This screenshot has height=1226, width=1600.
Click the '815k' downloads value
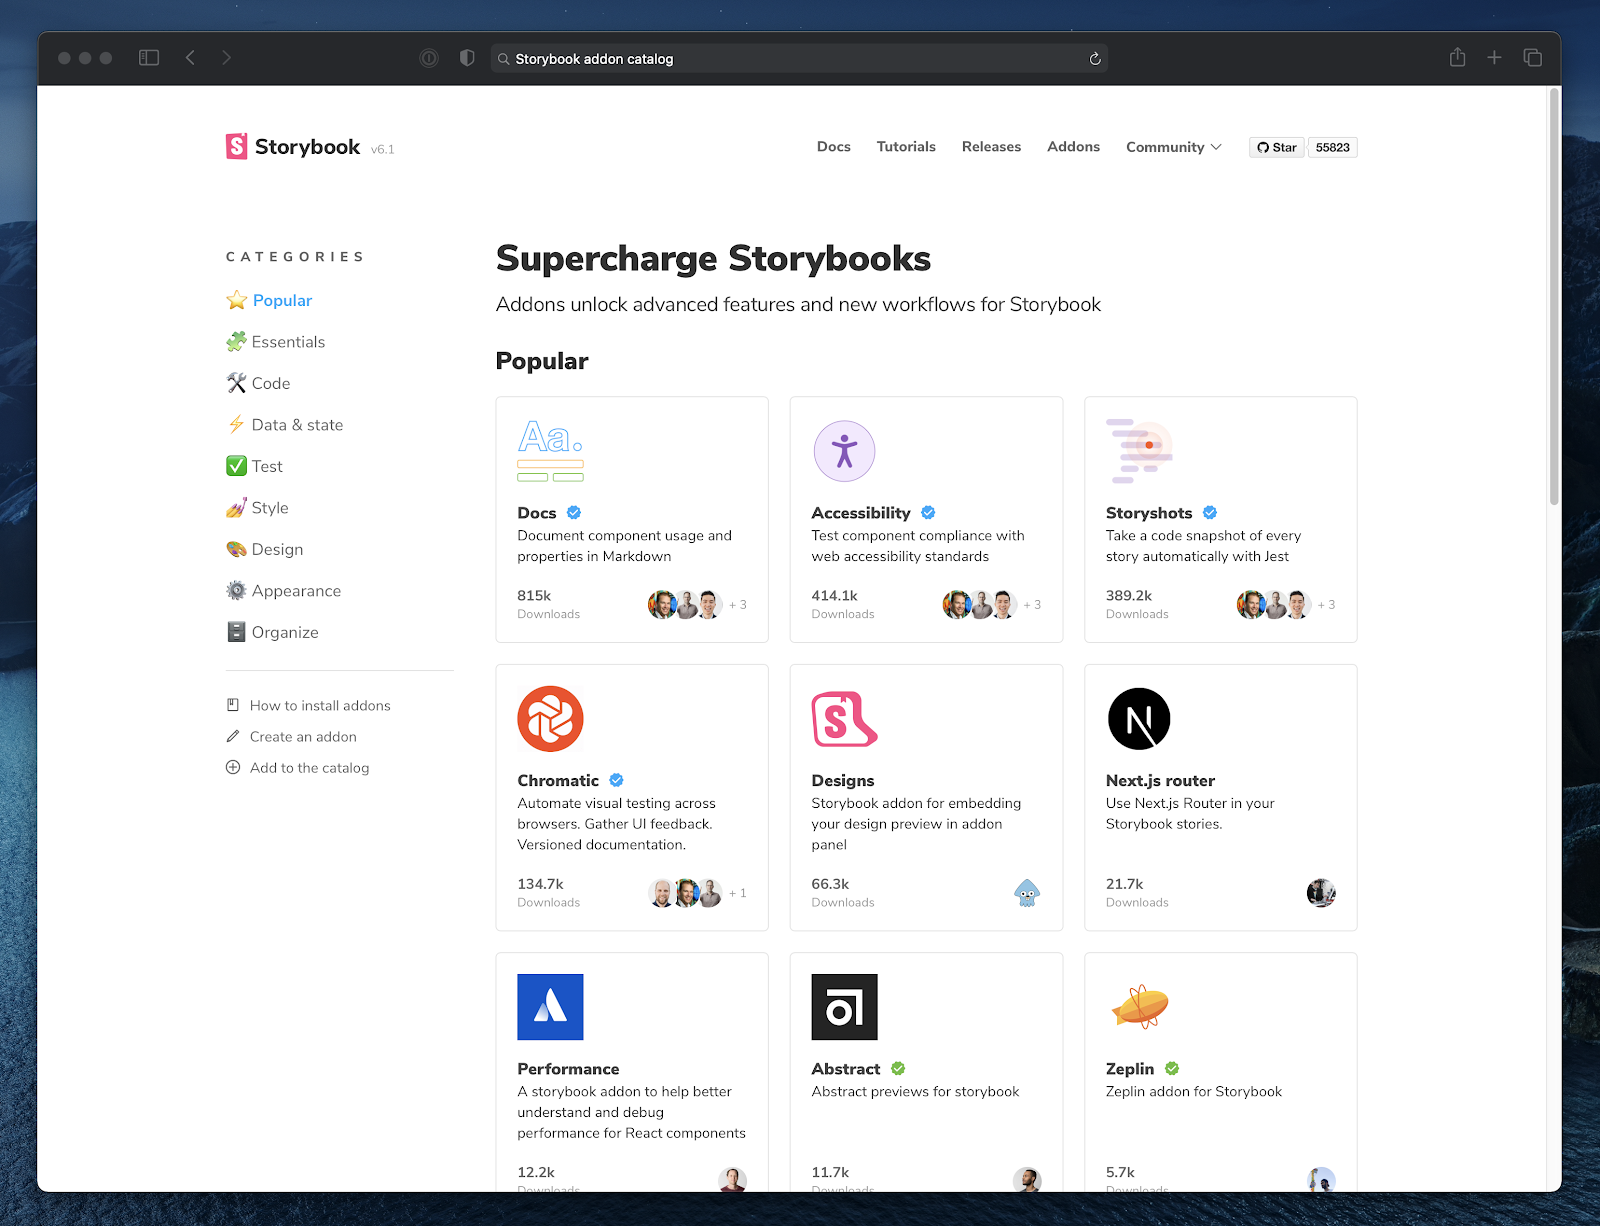tap(534, 596)
